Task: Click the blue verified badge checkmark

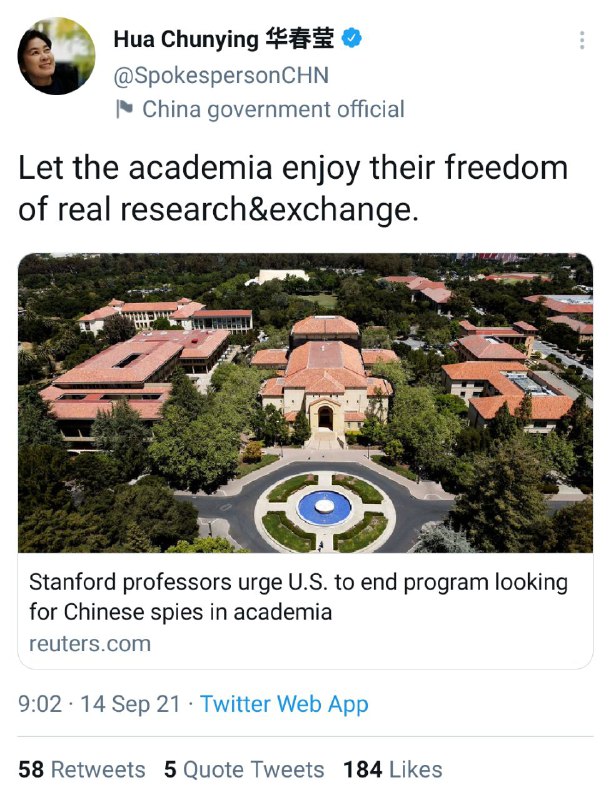Action: click(353, 39)
